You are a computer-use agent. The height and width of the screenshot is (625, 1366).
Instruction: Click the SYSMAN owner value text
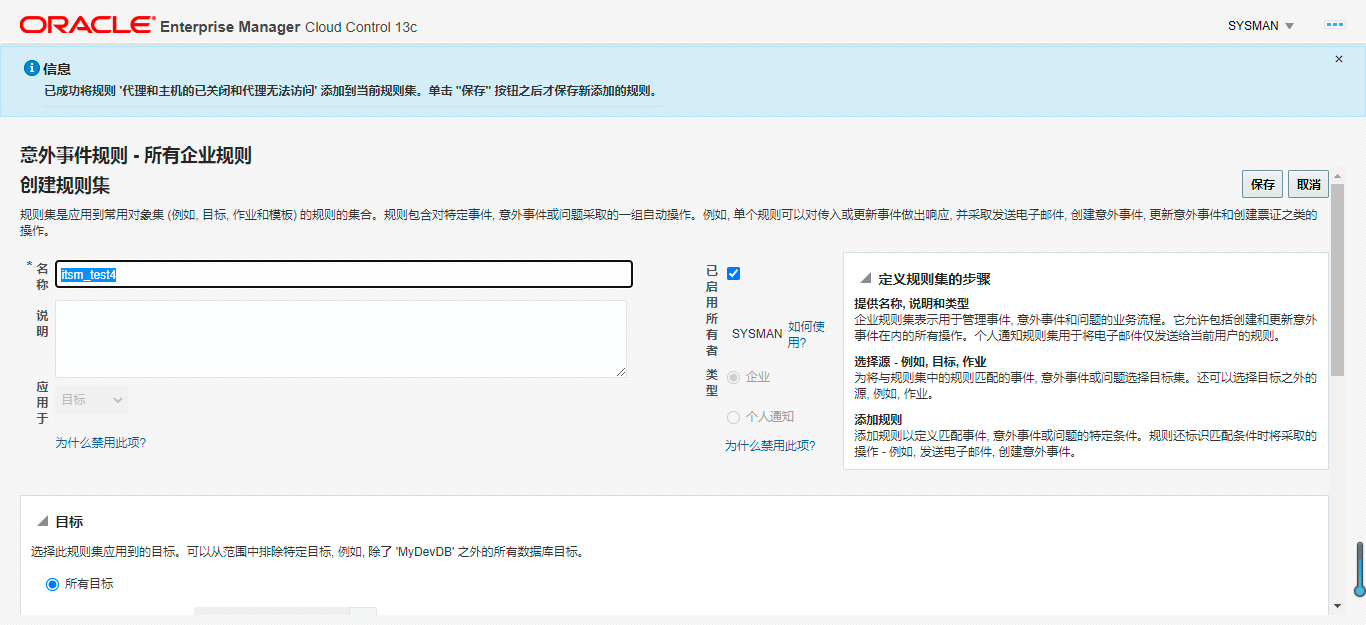[x=757, y=334]
